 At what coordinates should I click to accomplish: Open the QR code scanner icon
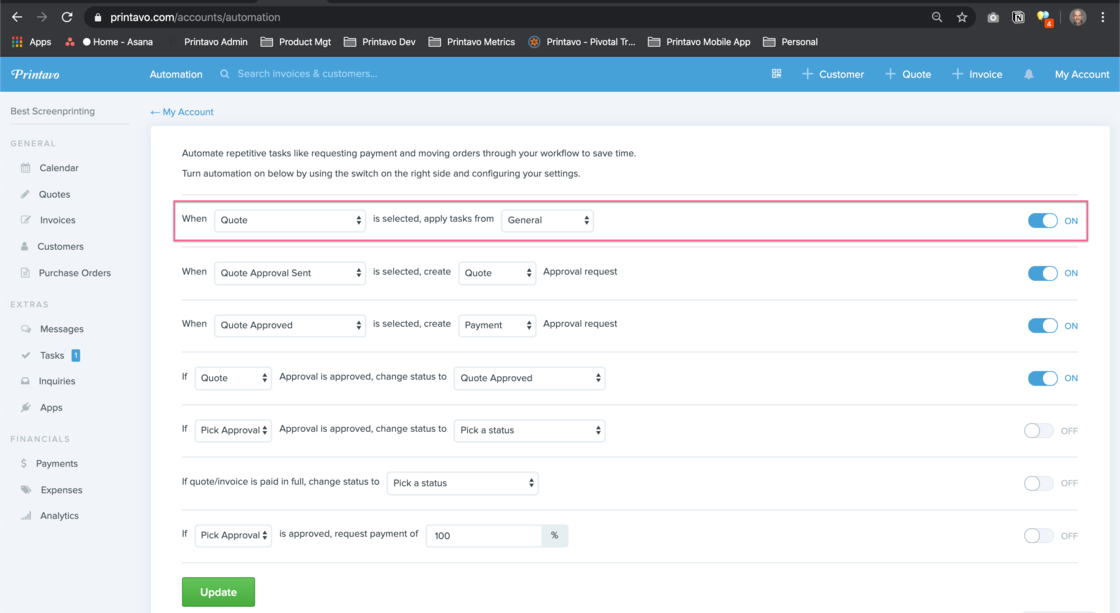(x=776, y=74)
